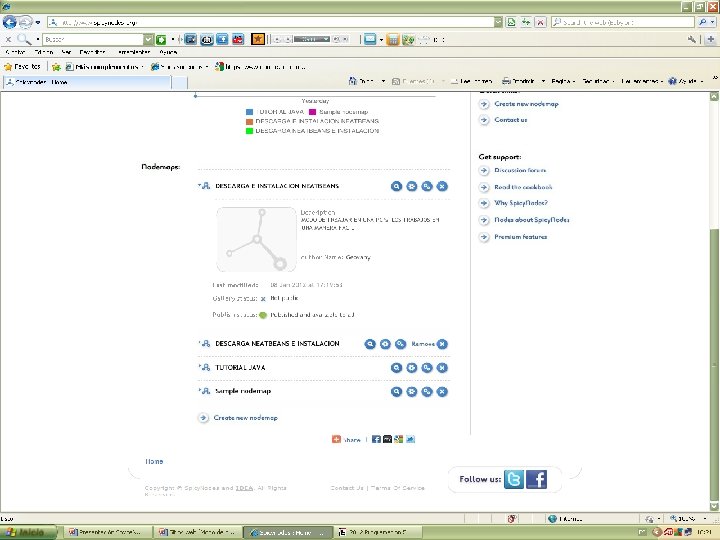Click the orange star toolbar icon

pyautogui.click(x=258, y=39)
